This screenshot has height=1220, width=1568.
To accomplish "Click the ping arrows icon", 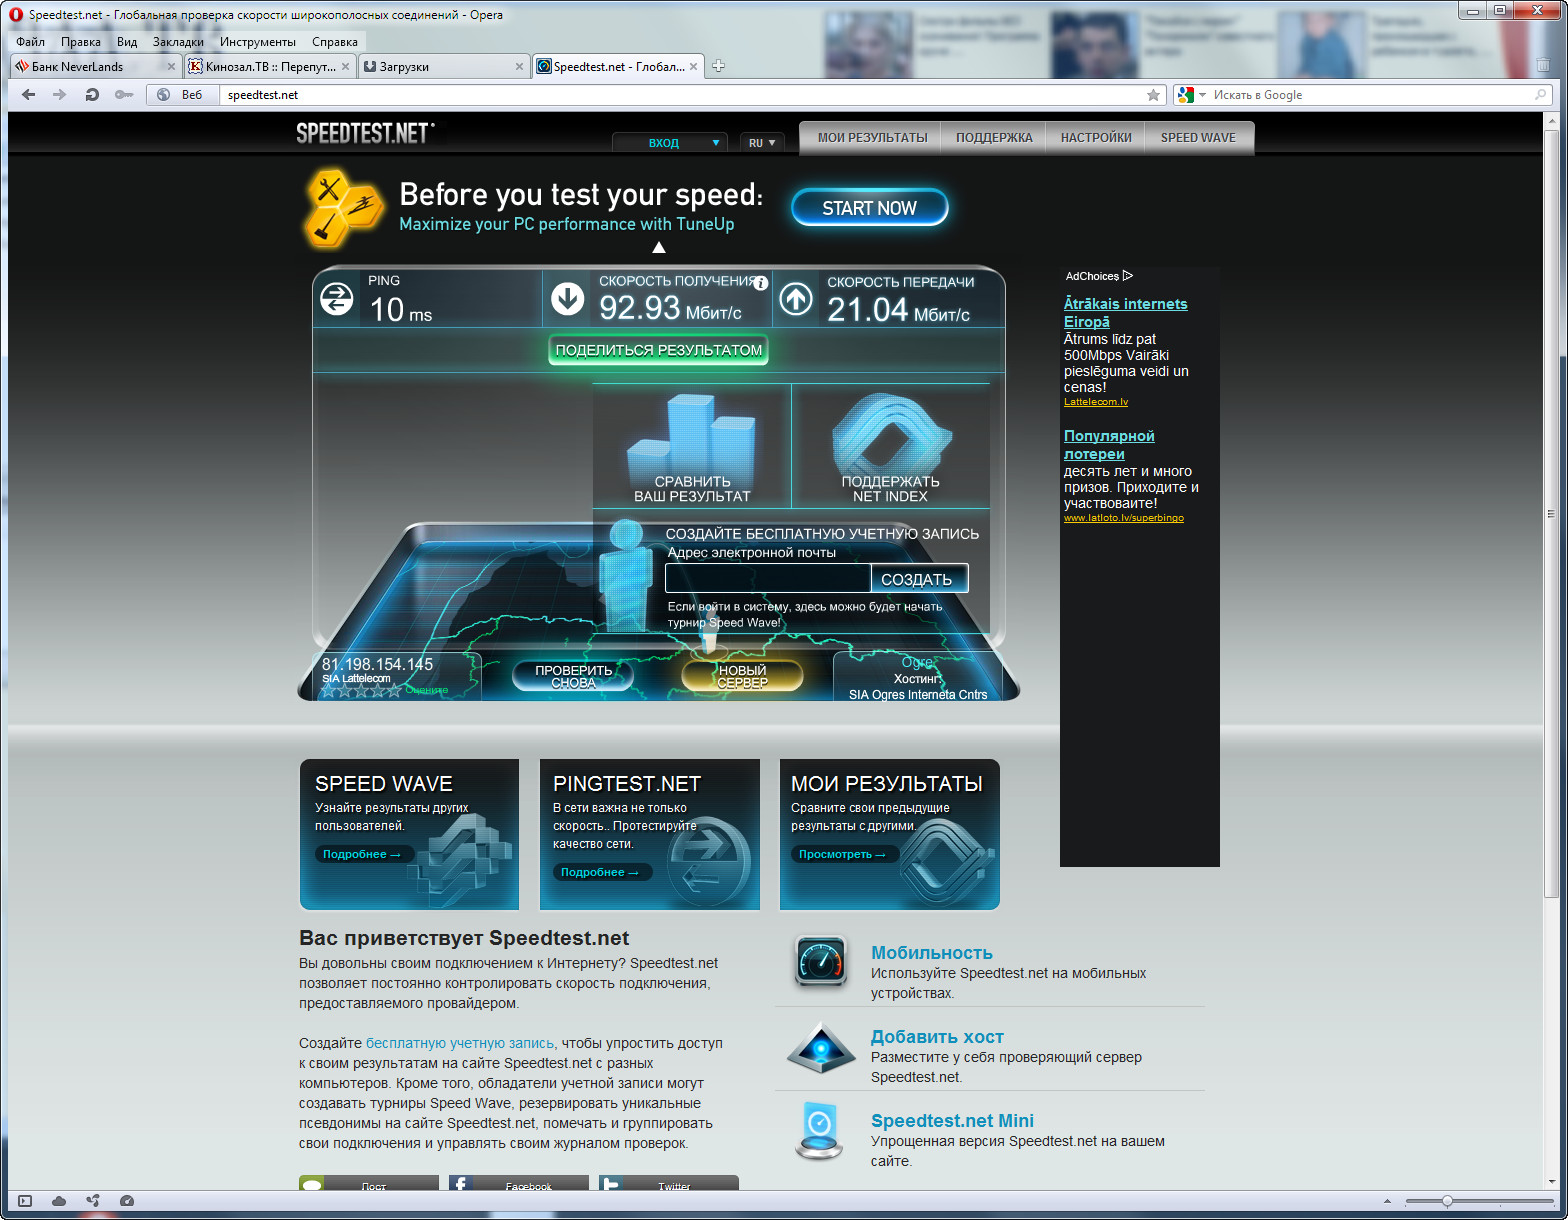I will 337,299.
